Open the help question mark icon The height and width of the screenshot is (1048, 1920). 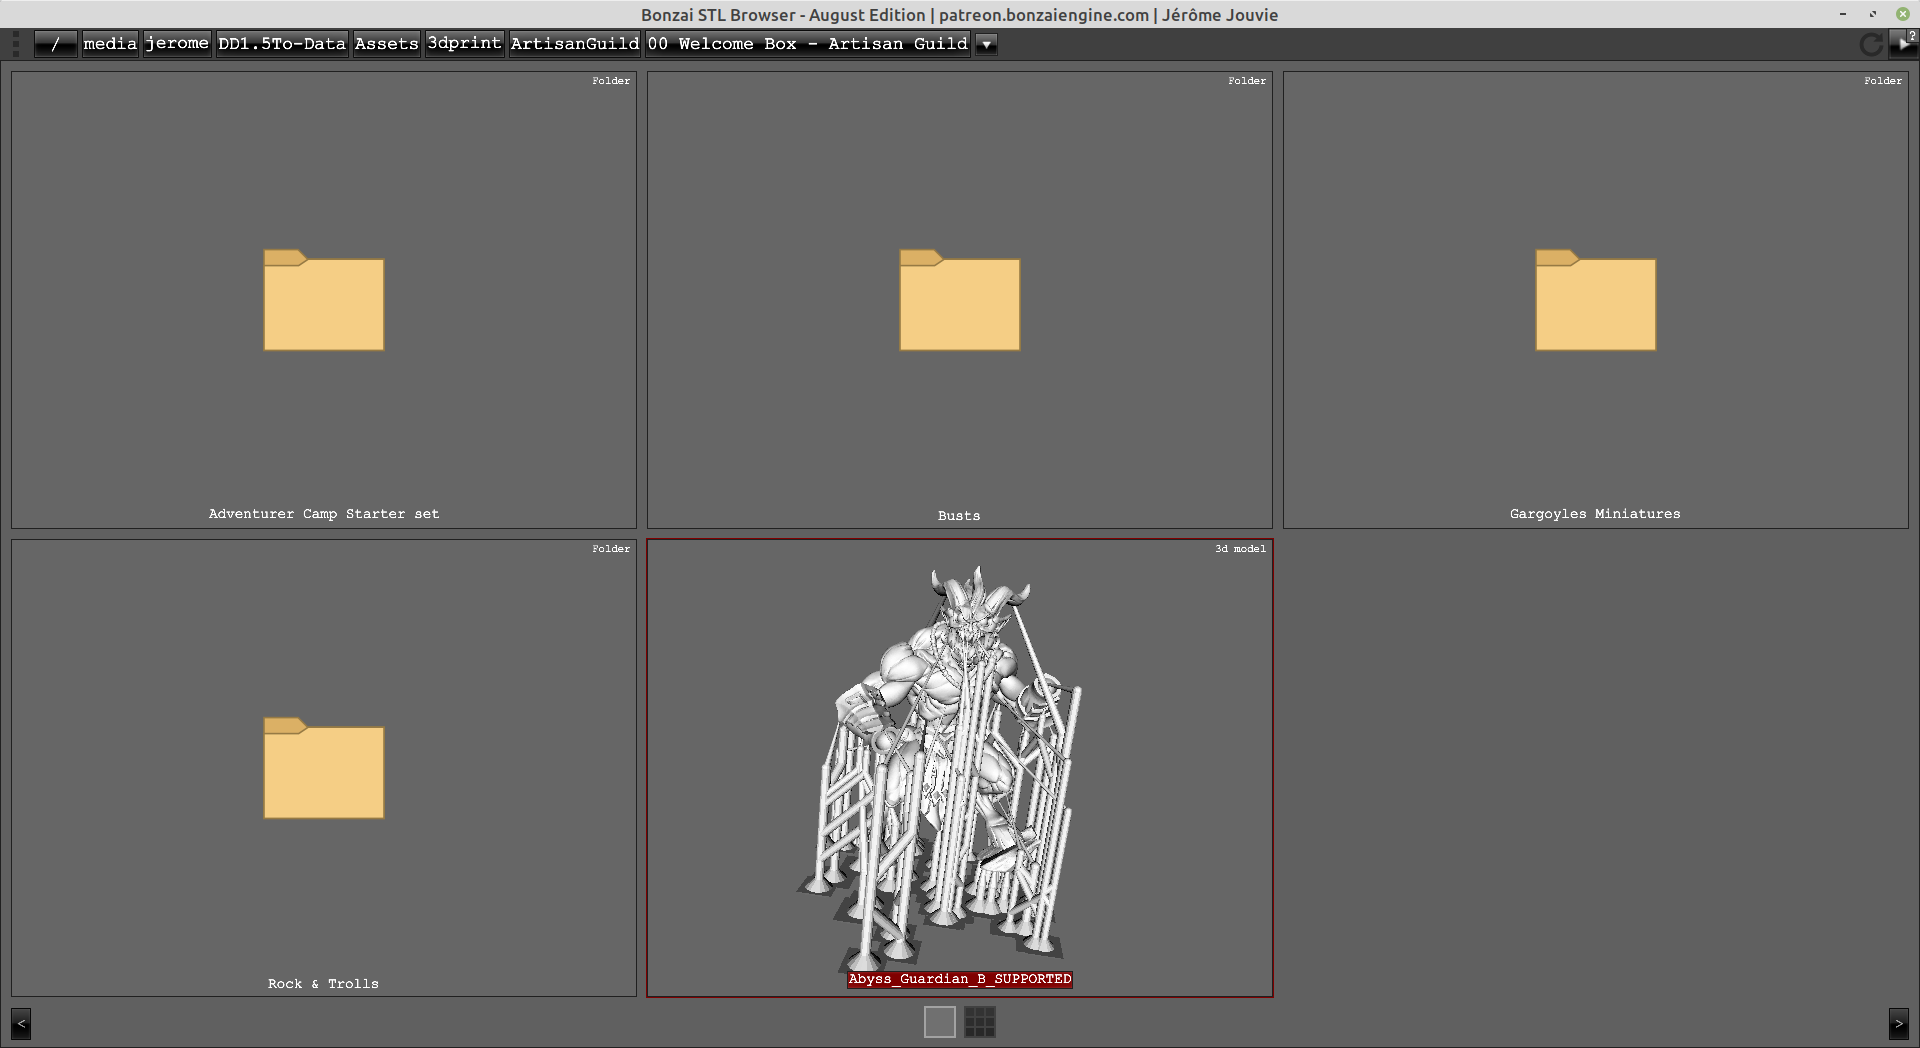1912,35
